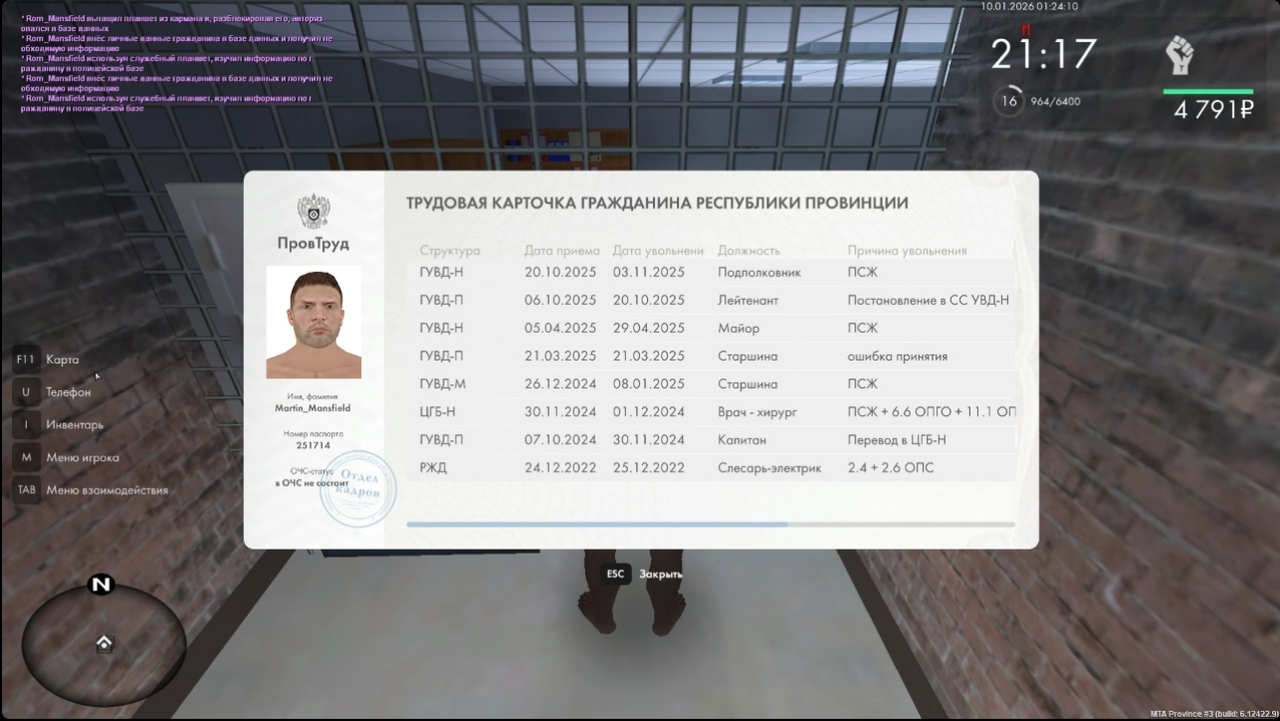Click the Структура column header
This screenshot has height=721, width=1280.
coord(450,251)
